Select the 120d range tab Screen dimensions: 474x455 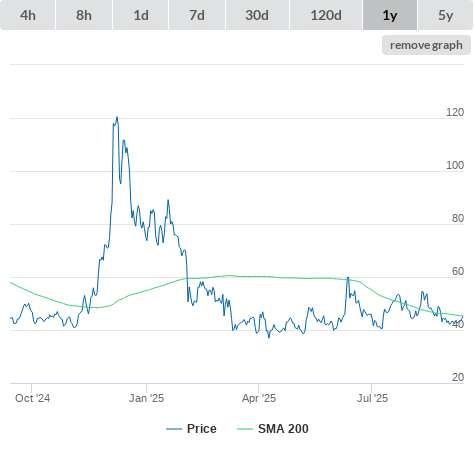click(326, 15)
